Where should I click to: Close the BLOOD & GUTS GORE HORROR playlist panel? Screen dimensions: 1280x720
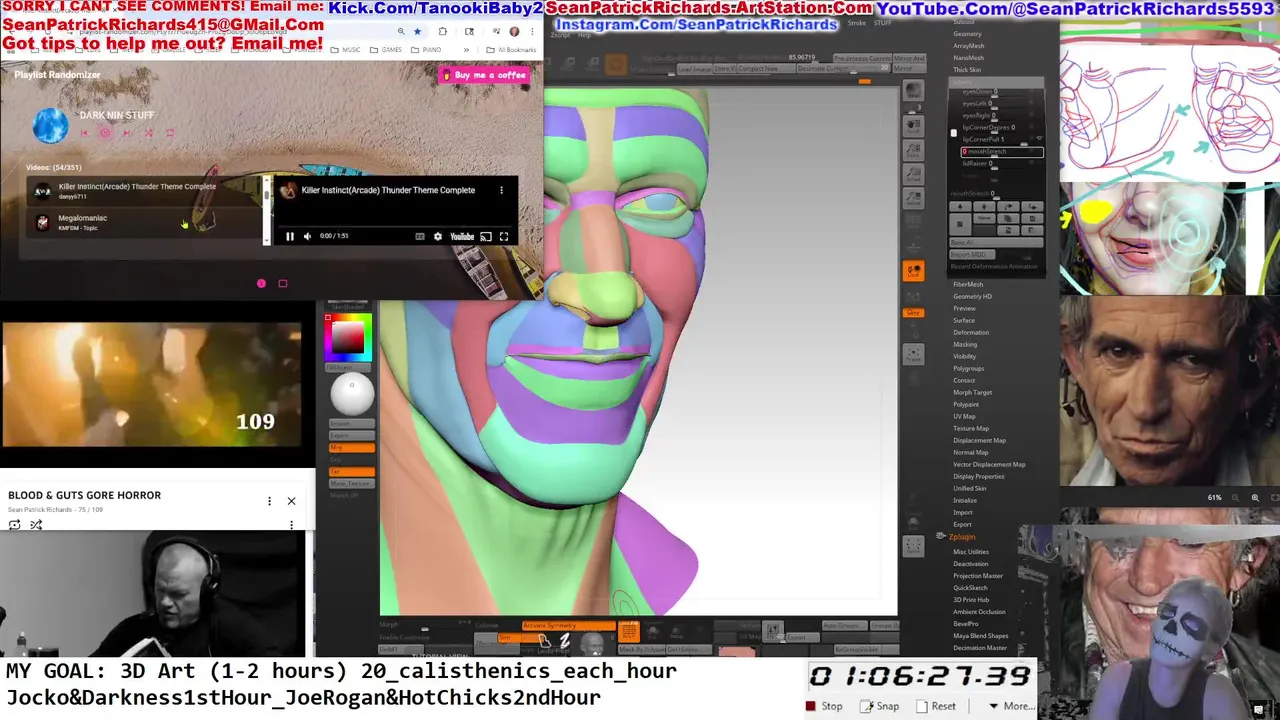(291, 501)
